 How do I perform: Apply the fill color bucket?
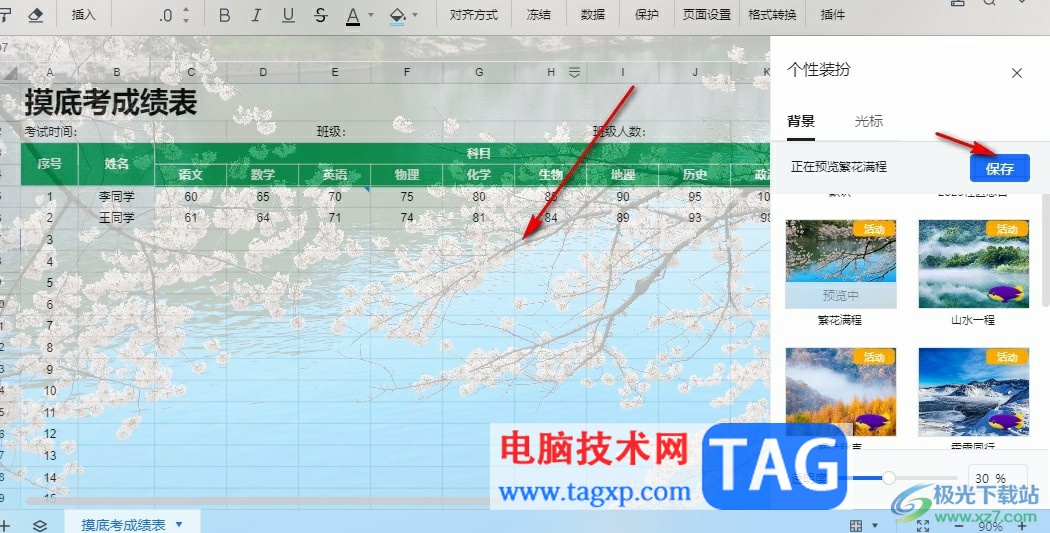pyautogui.click(x=397, y=15)
